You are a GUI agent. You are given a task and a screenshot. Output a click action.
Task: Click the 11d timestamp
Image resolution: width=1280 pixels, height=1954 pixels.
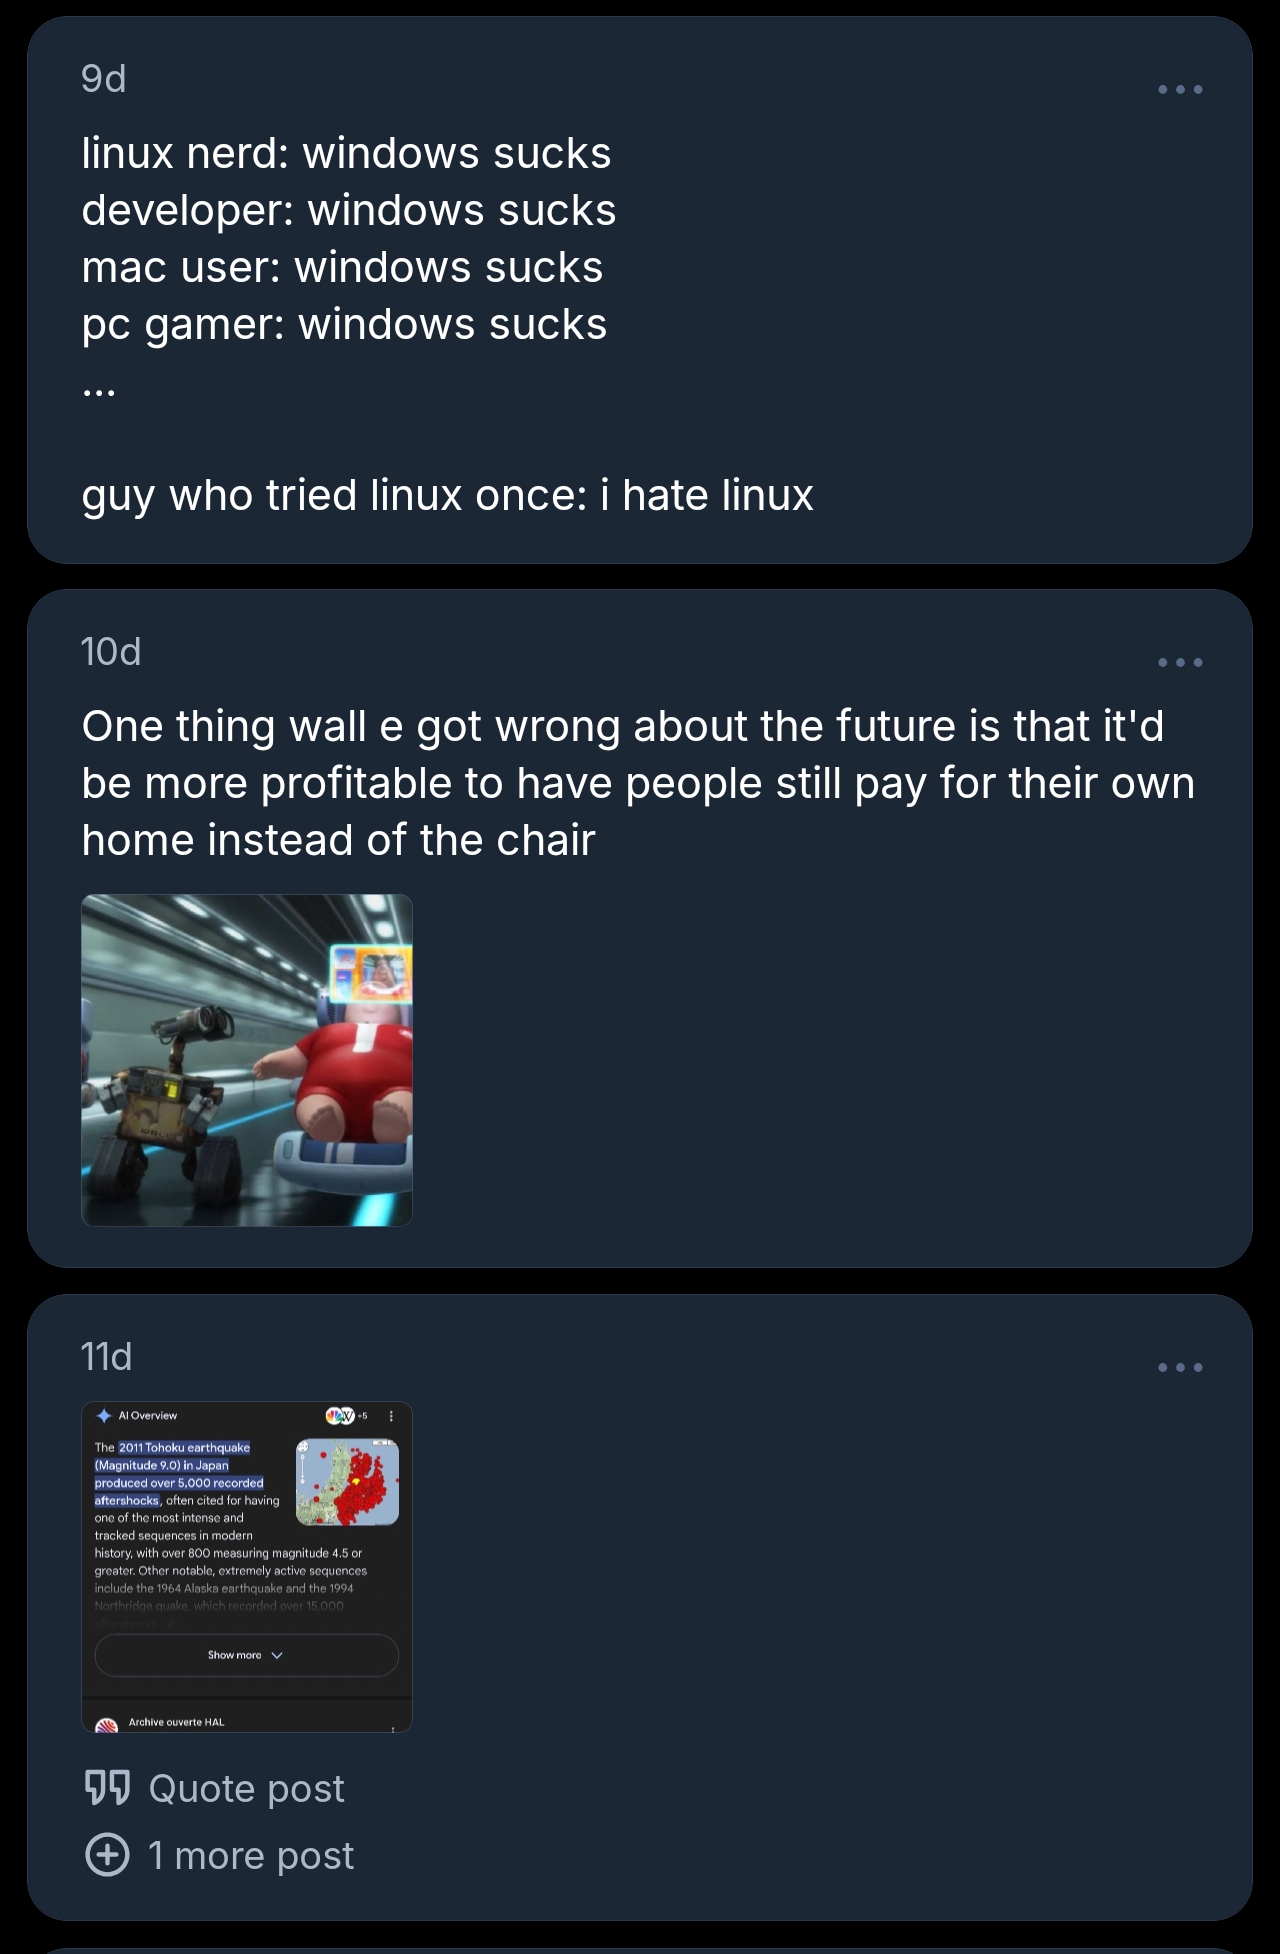[106, 1357]
